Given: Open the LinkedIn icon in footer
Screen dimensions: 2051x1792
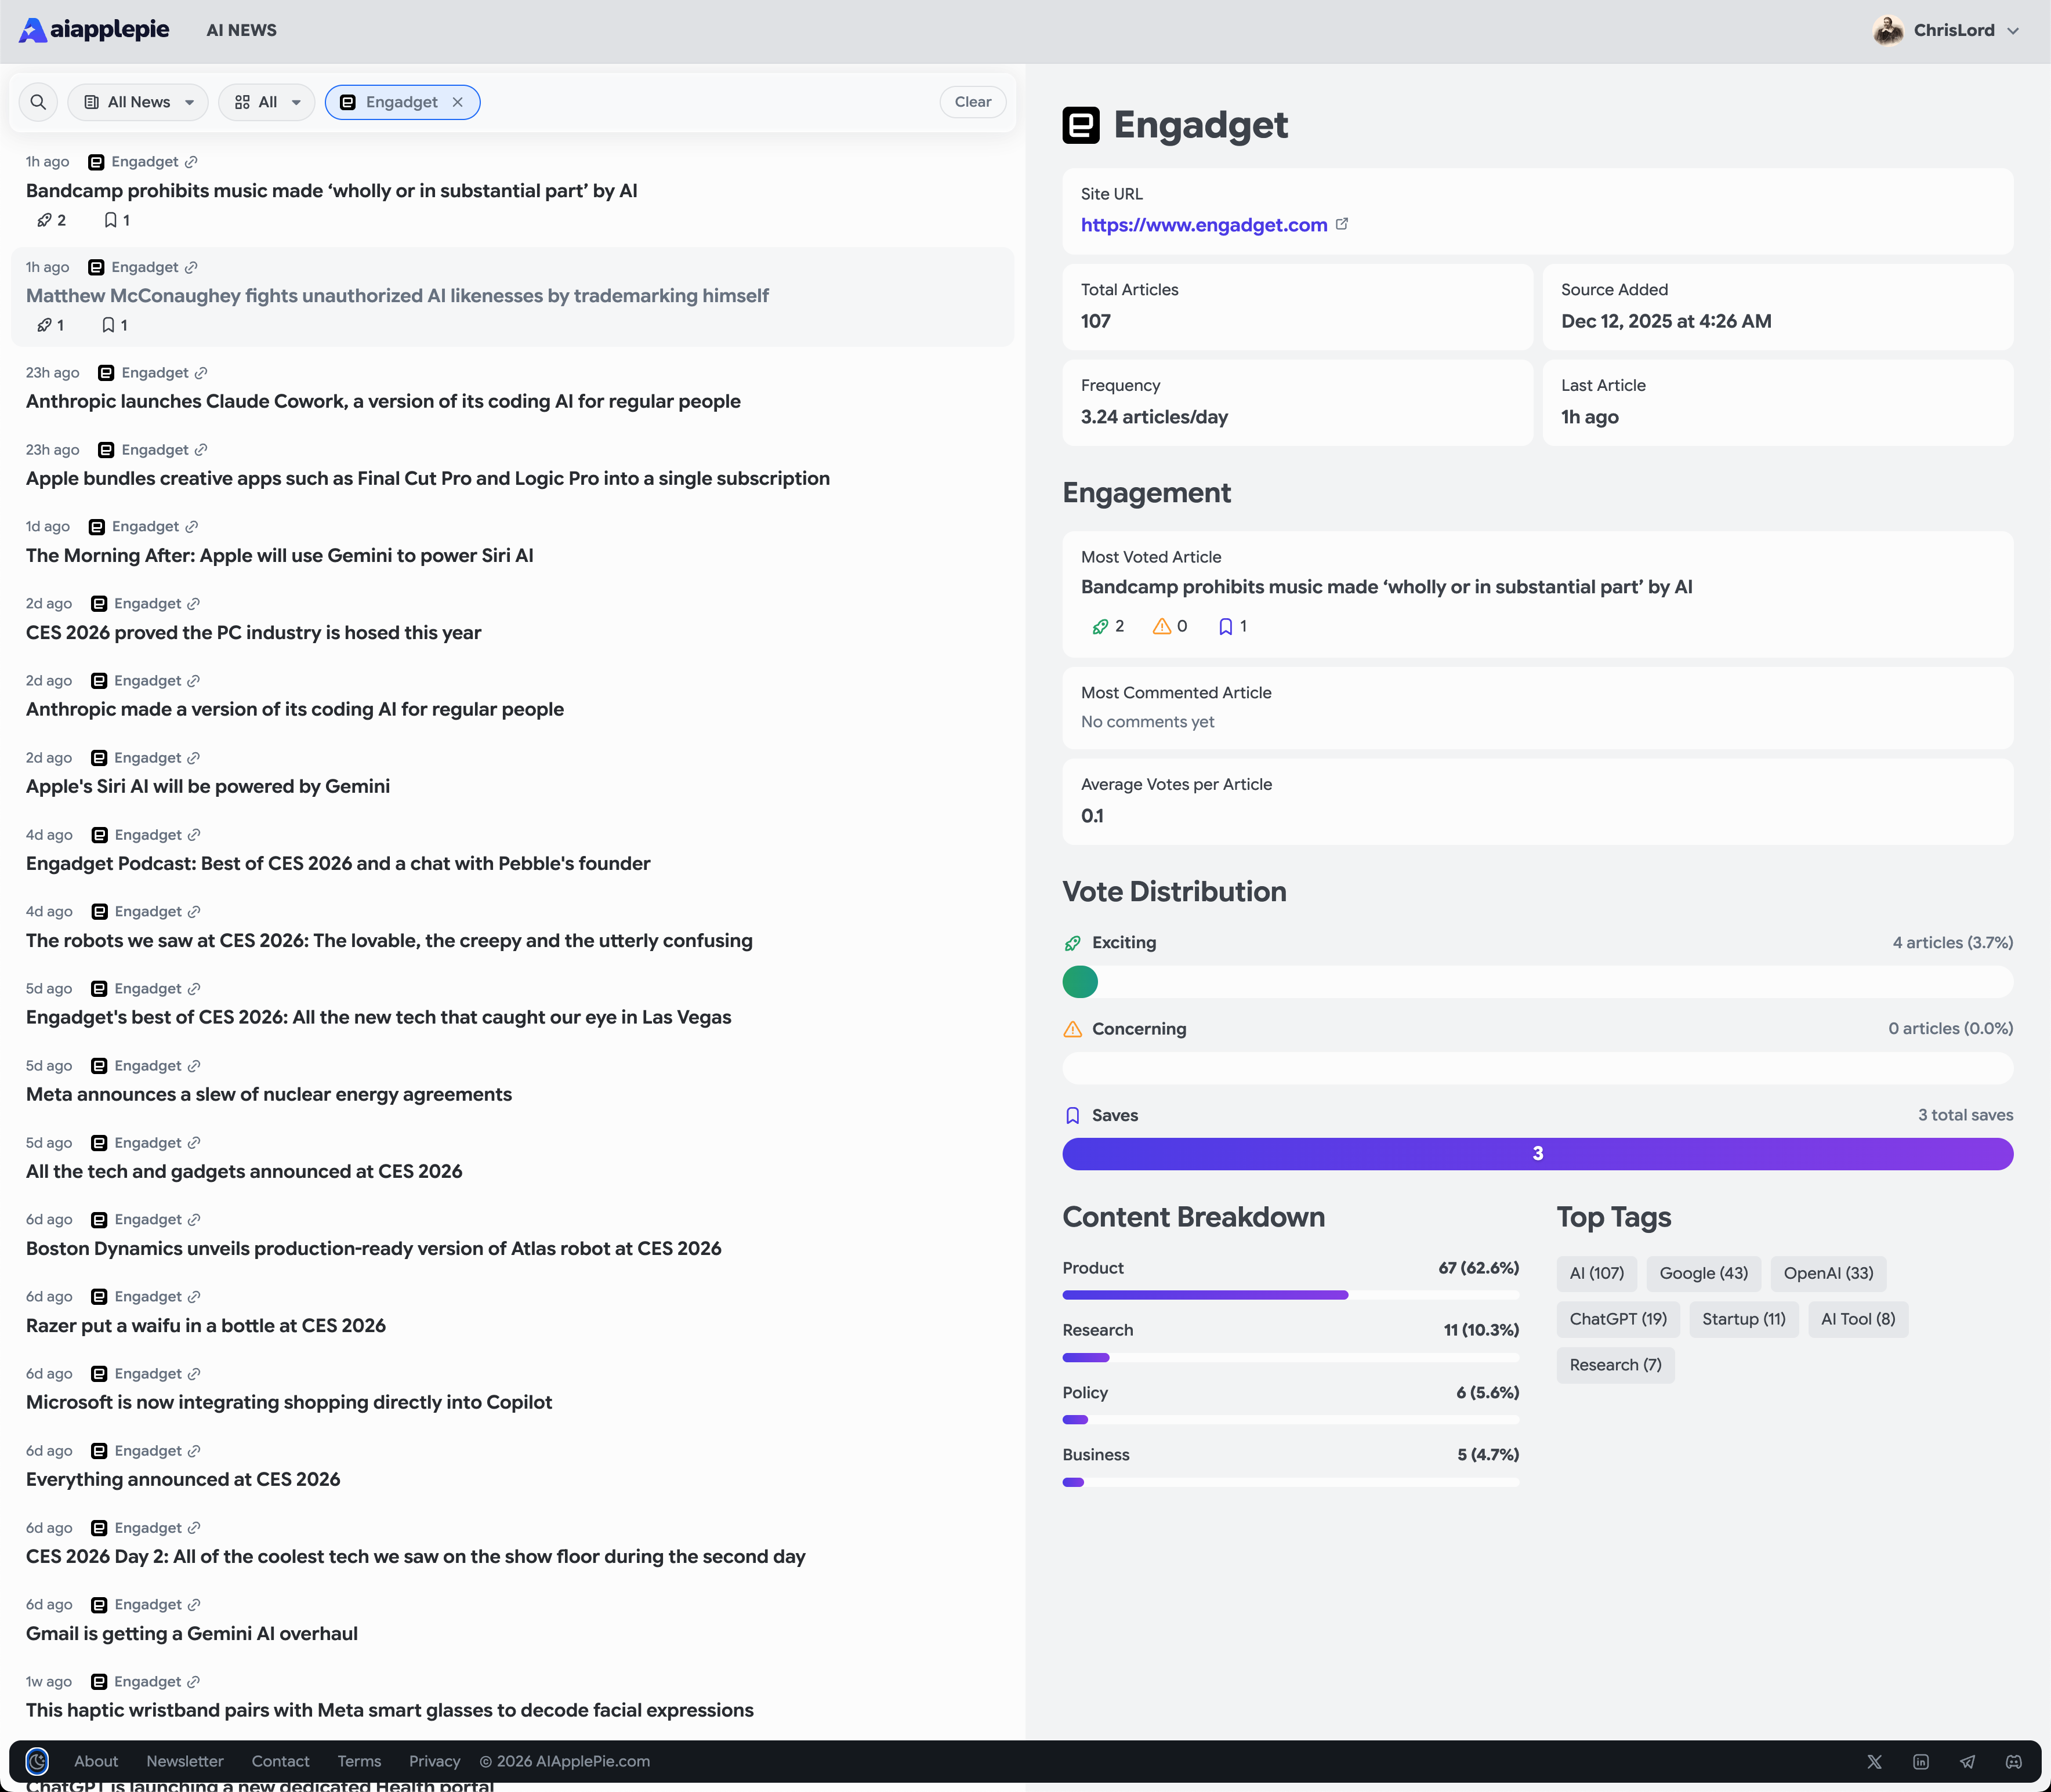Looking at the screenshot, I should [1920, 1761].
